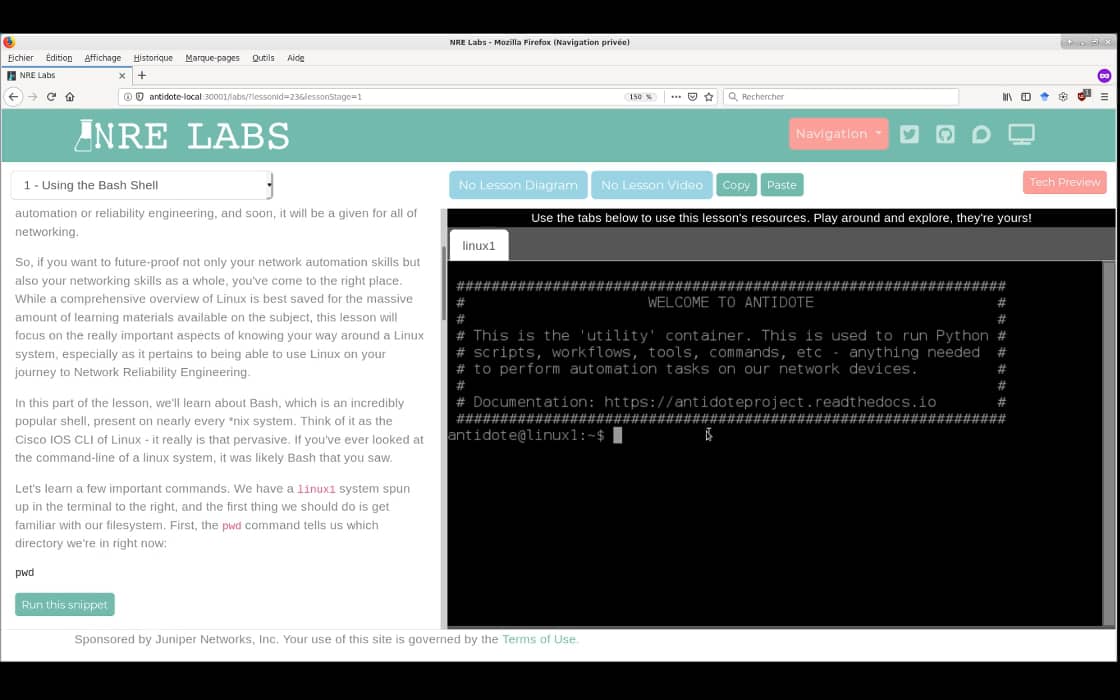Open the Historique menu
Image resolution: width=1120 pixels, height=700 pixels.
pyautogui.click(x=153, y=58)
